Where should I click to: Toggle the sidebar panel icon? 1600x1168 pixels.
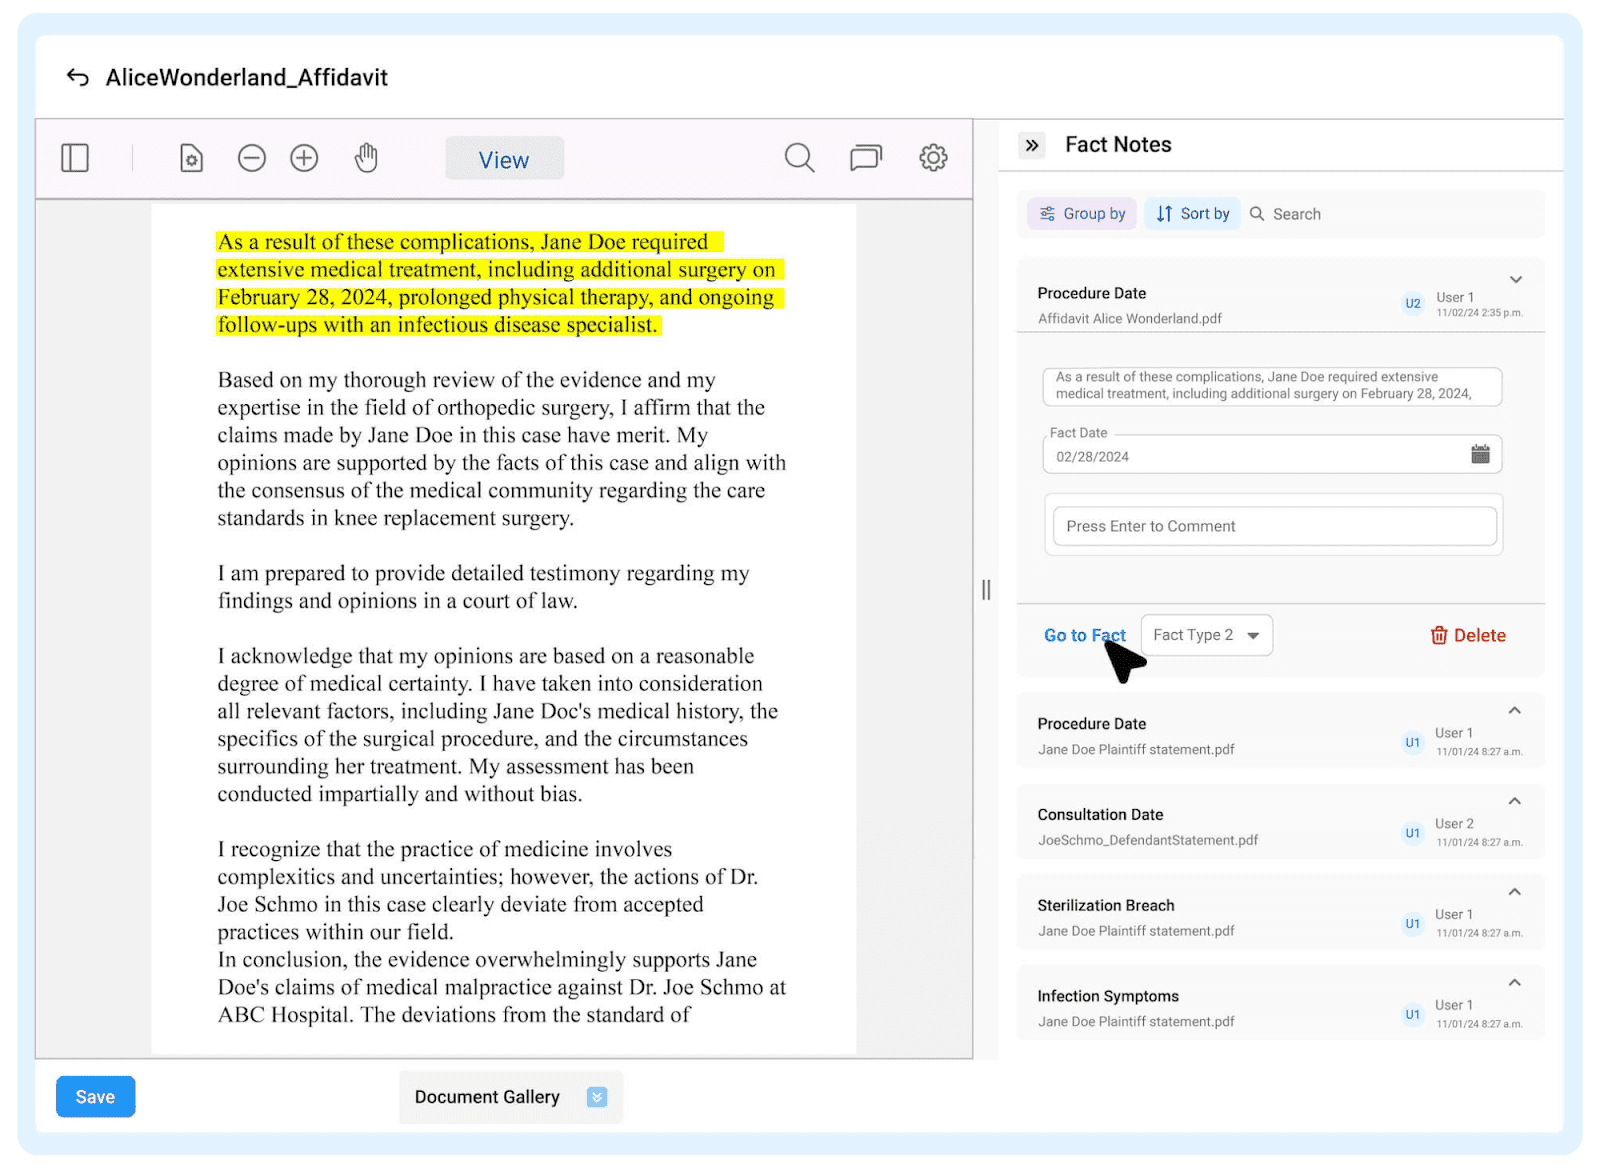[75, 158]
